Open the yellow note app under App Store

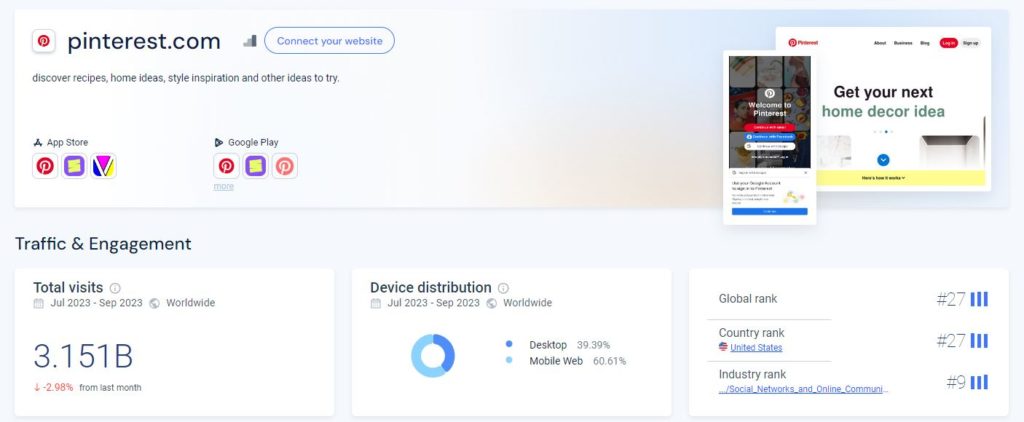point(74,166)
